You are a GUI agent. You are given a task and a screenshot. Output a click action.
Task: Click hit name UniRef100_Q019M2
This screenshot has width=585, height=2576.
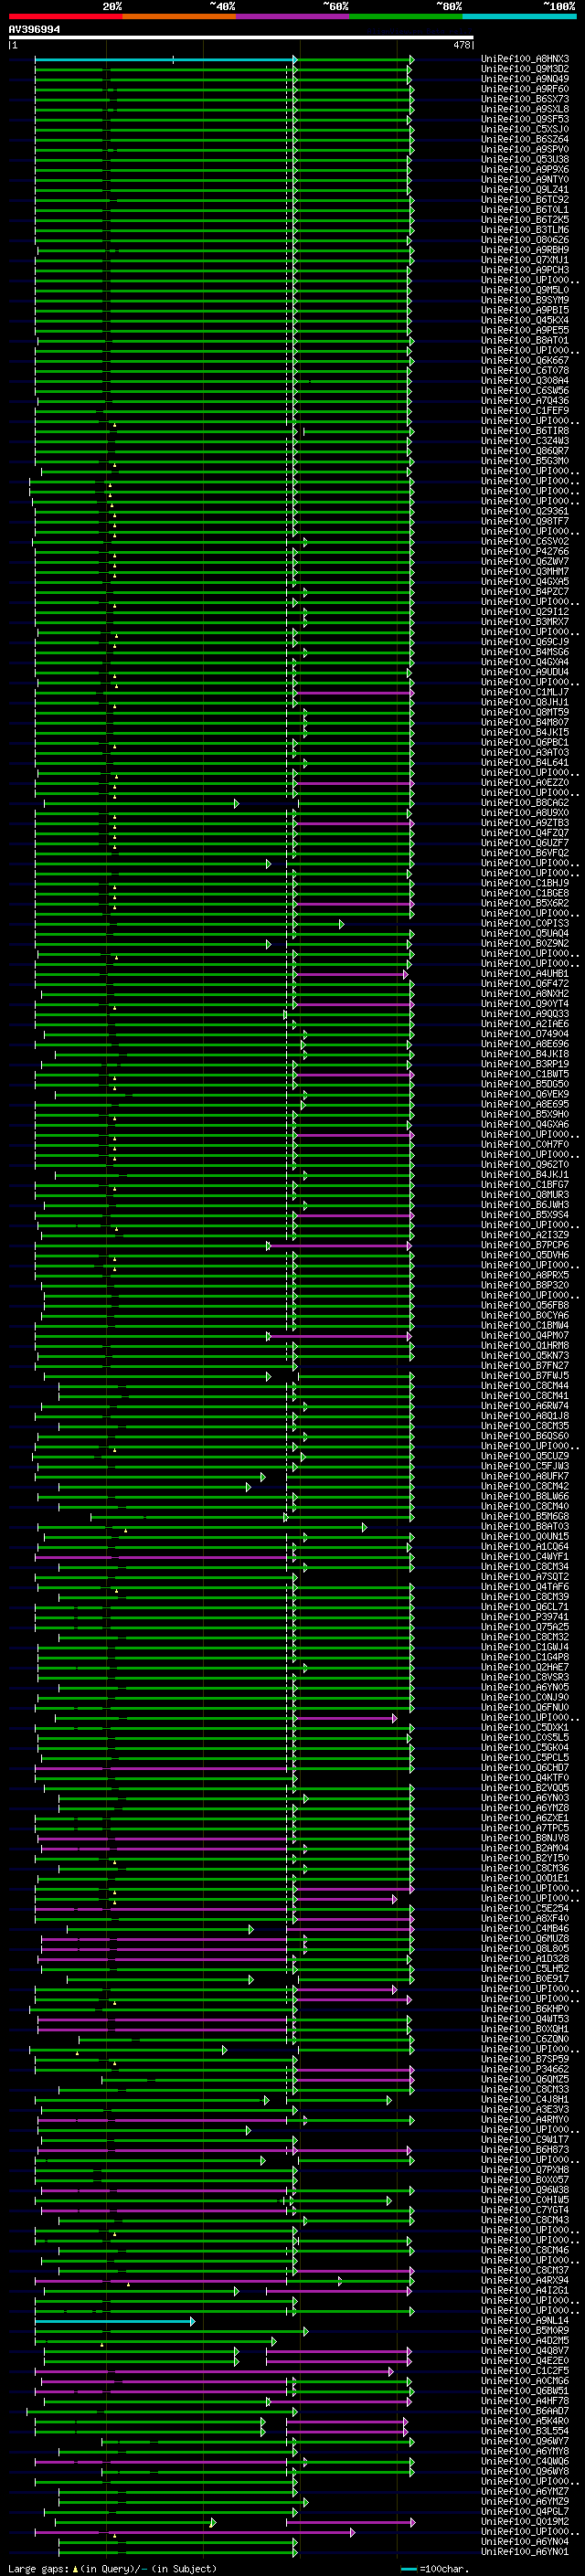click(525, 2521)
